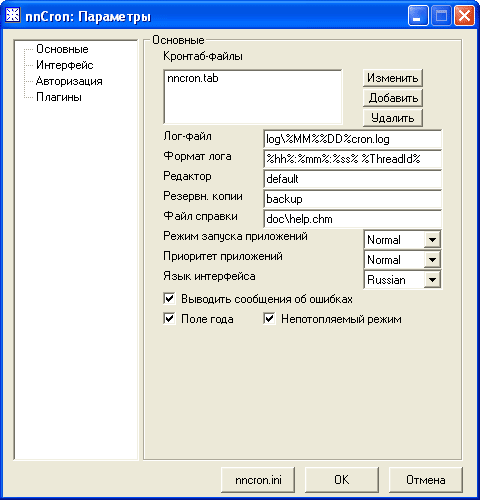
Task: Confirm settings with the OK button
Action: click(x=342, y=480)
